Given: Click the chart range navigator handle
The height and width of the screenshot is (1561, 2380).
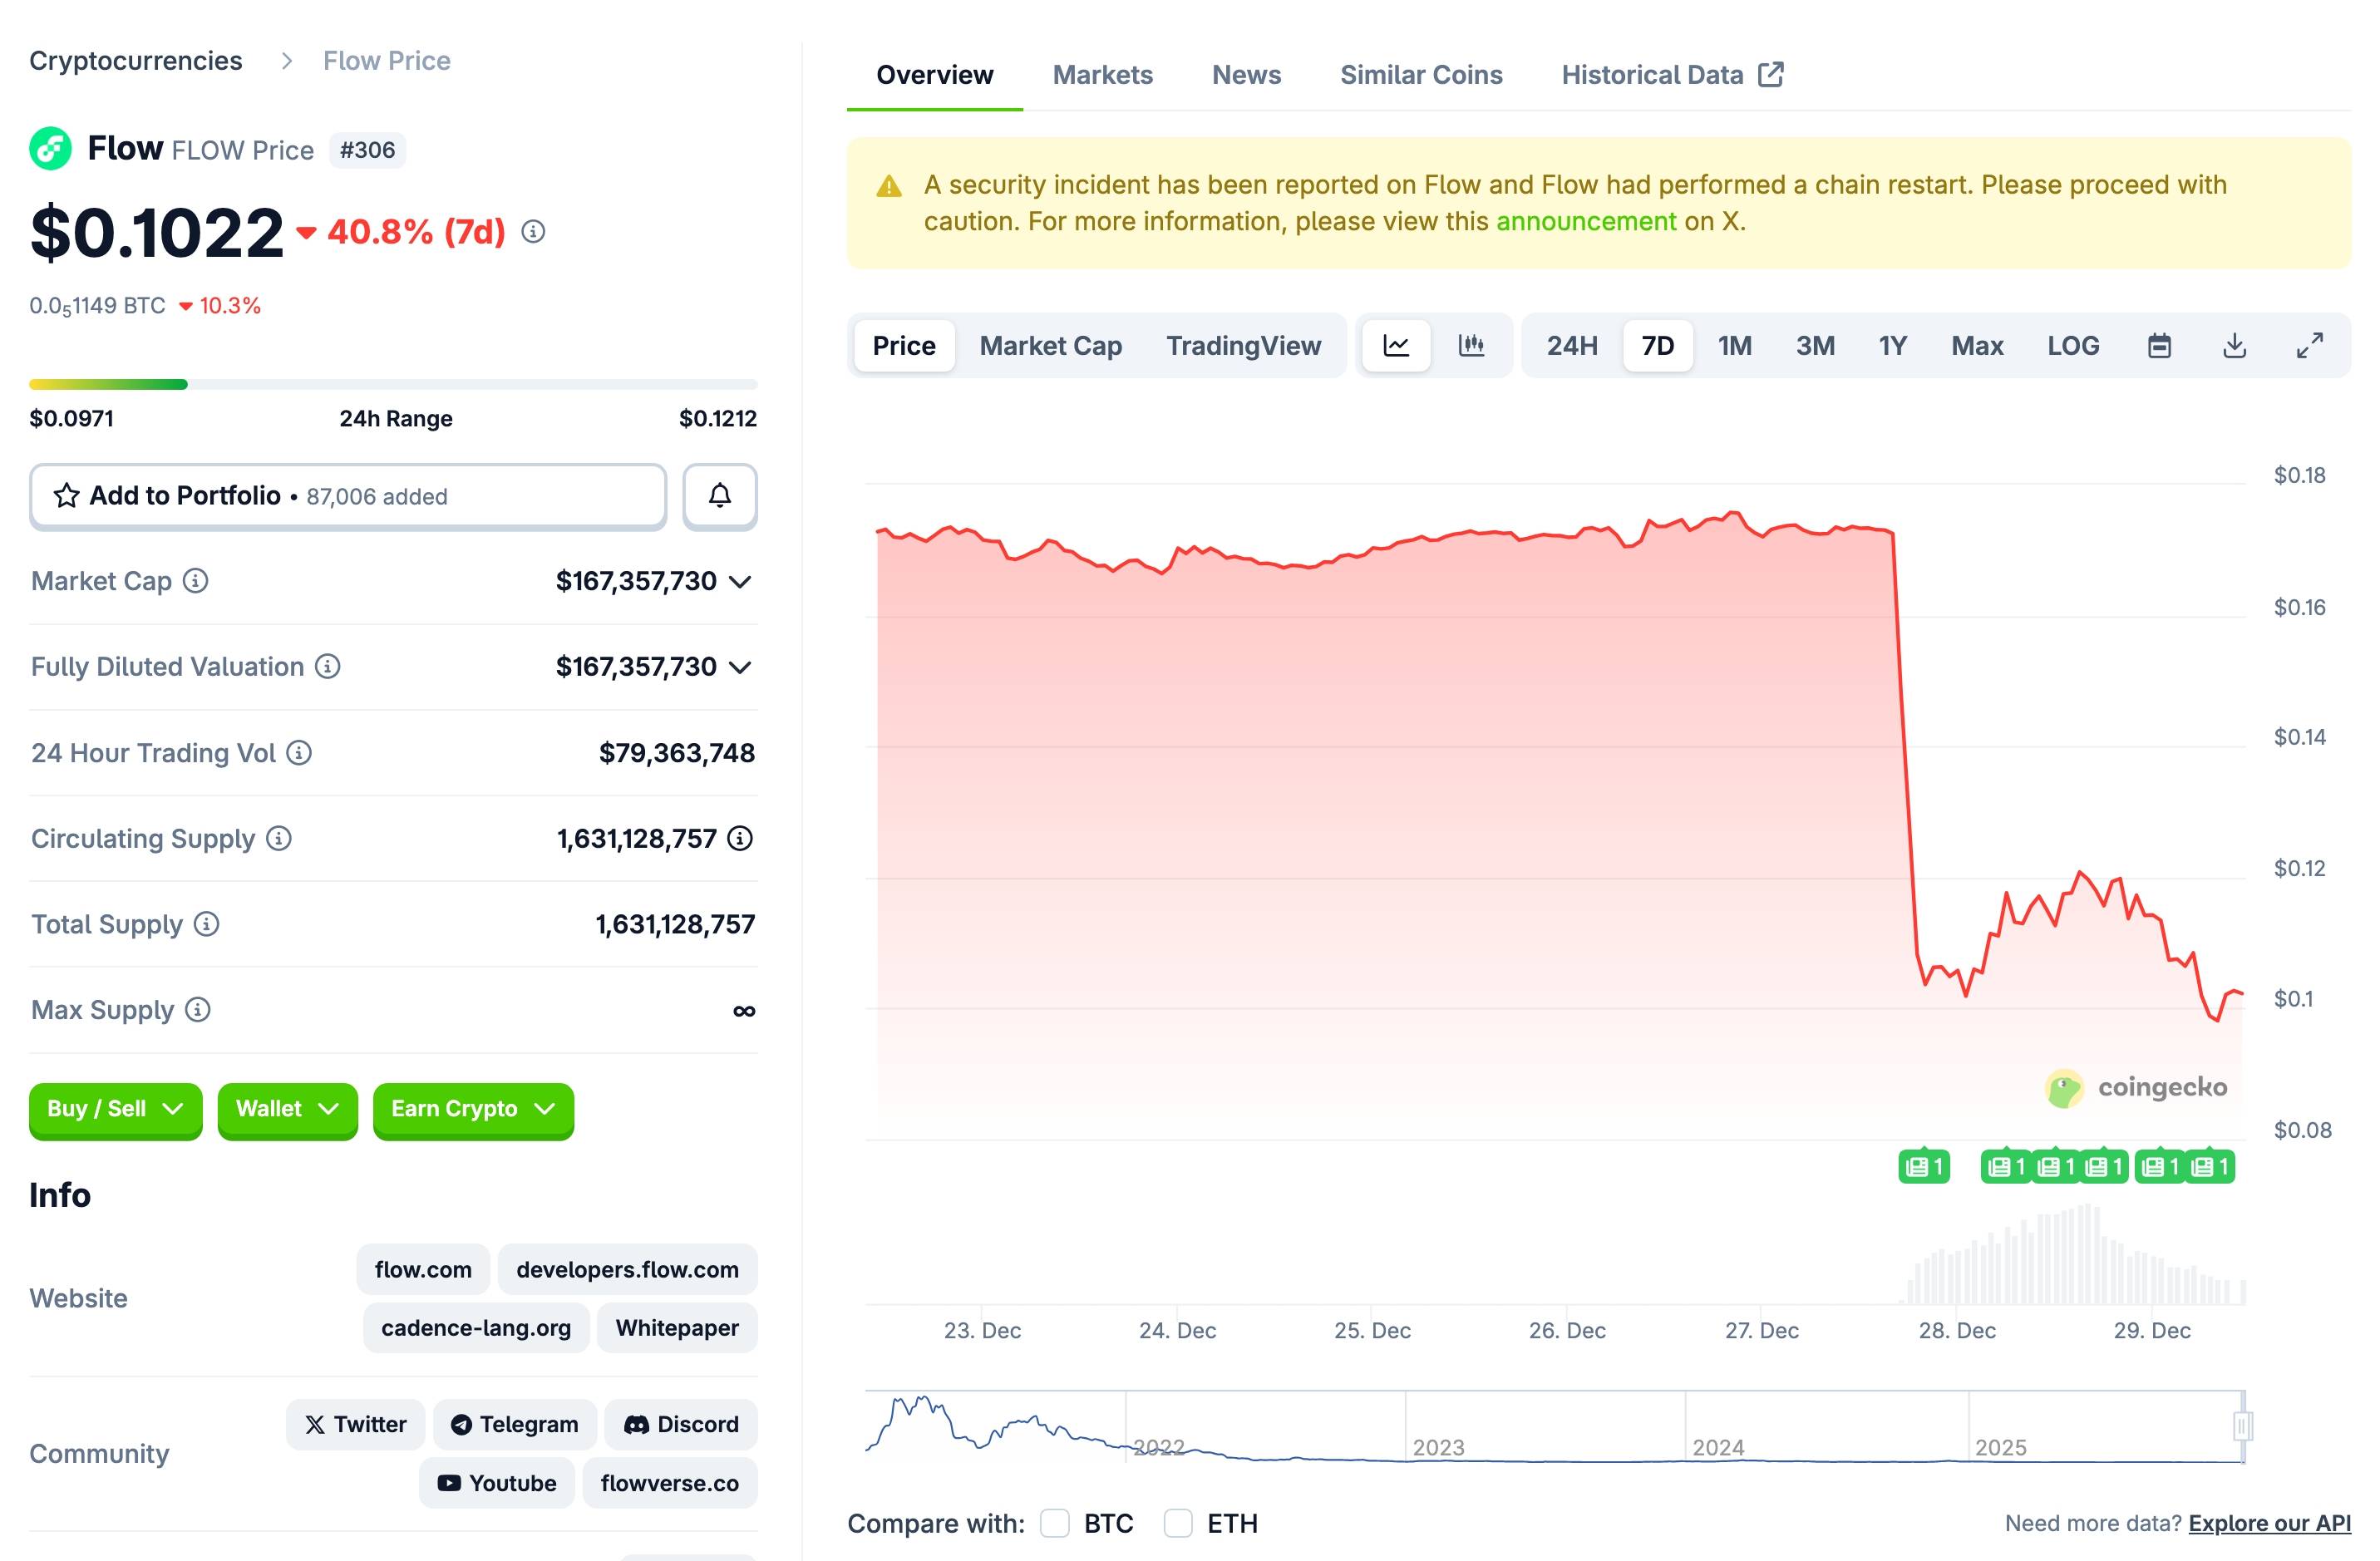Looking at the screenshot, I should (2242, 1425).
